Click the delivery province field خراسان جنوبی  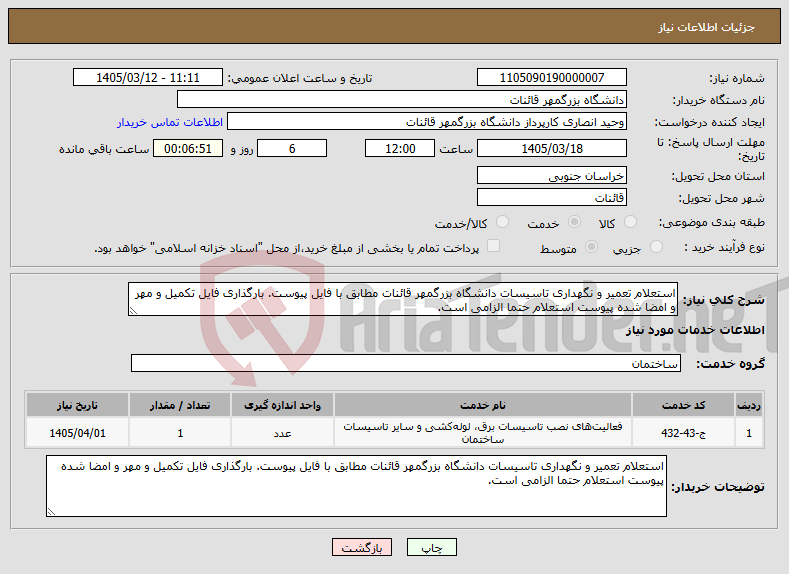pos(551,176)
